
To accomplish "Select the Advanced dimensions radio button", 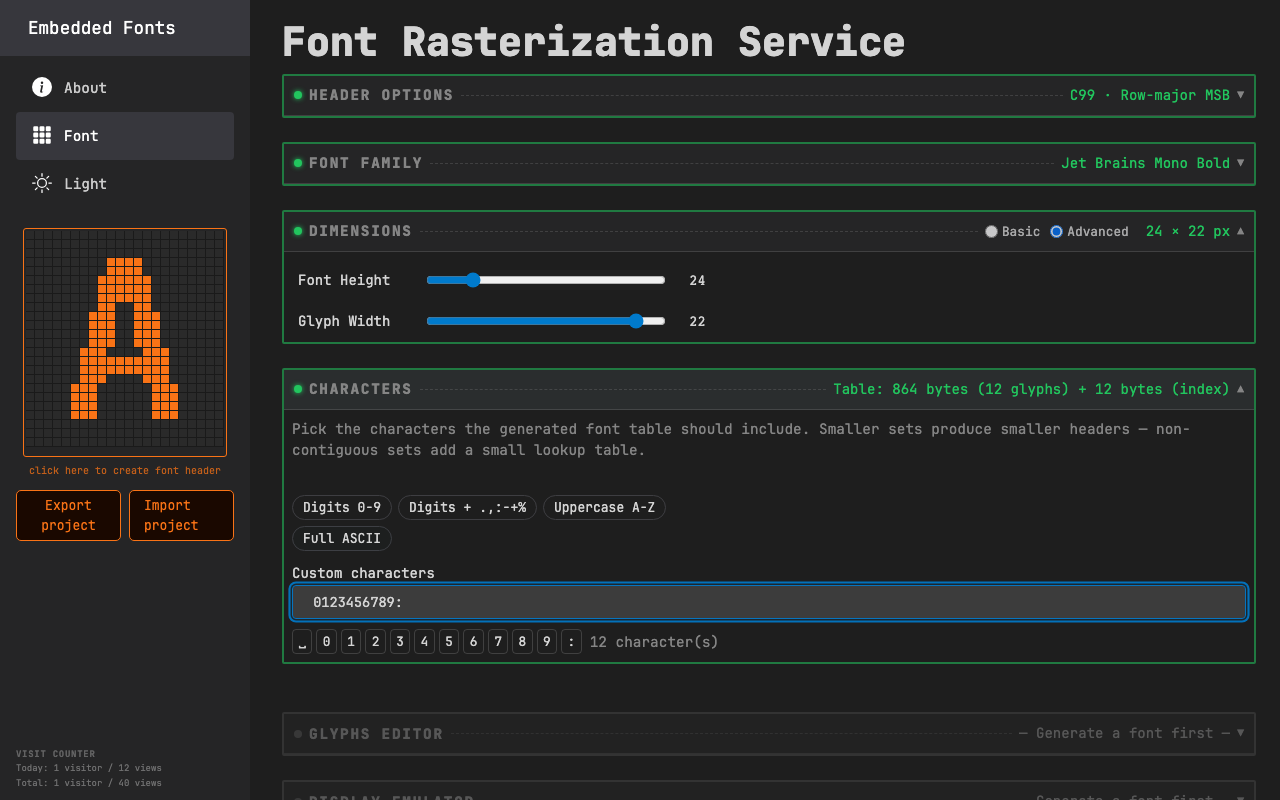I will pyautogui.click(x=1056, y=231).
